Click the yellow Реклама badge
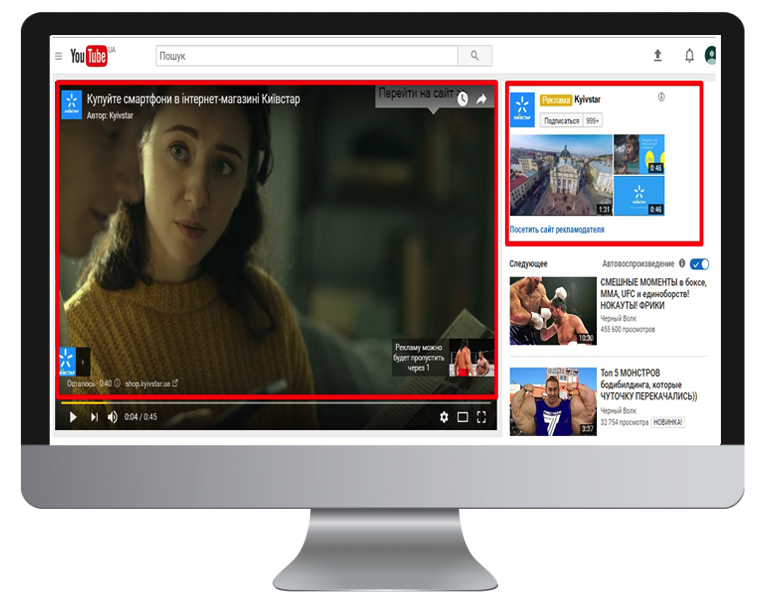The height and width of the screenshot is (603, 768). point(556,100)
